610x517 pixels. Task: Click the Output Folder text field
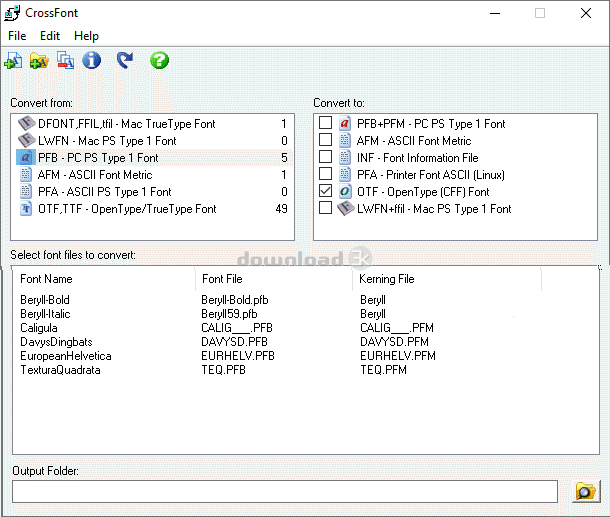pyautogui.click(x=284, y=491)
